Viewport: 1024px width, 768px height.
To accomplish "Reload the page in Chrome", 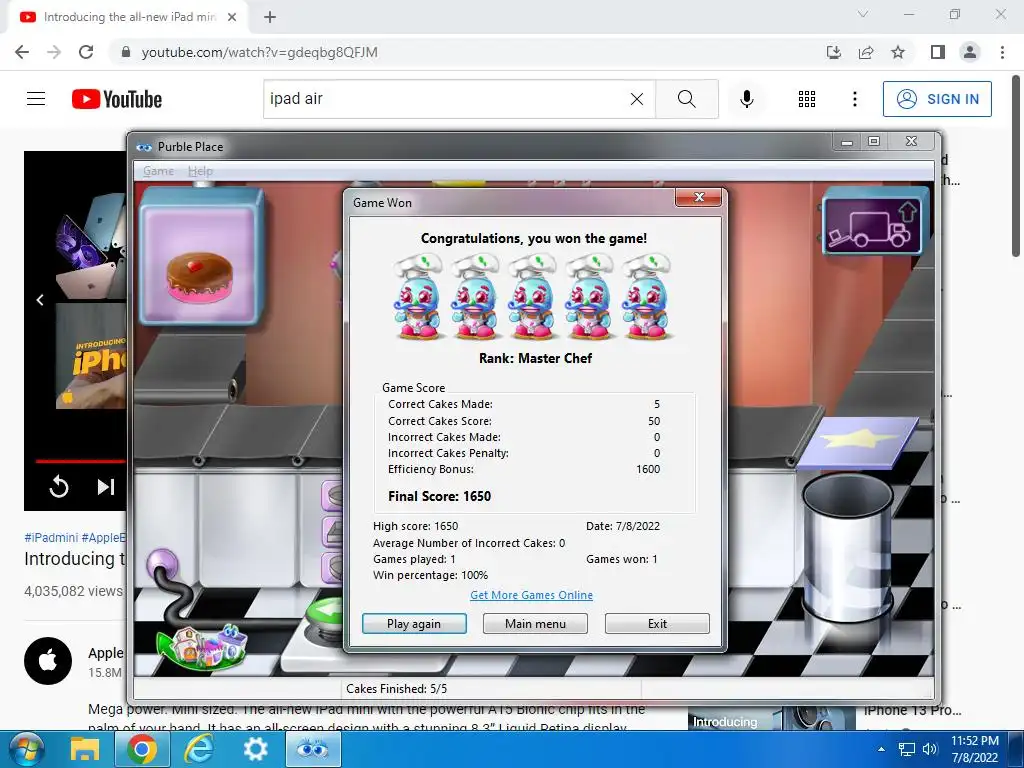I will [86, 52].
